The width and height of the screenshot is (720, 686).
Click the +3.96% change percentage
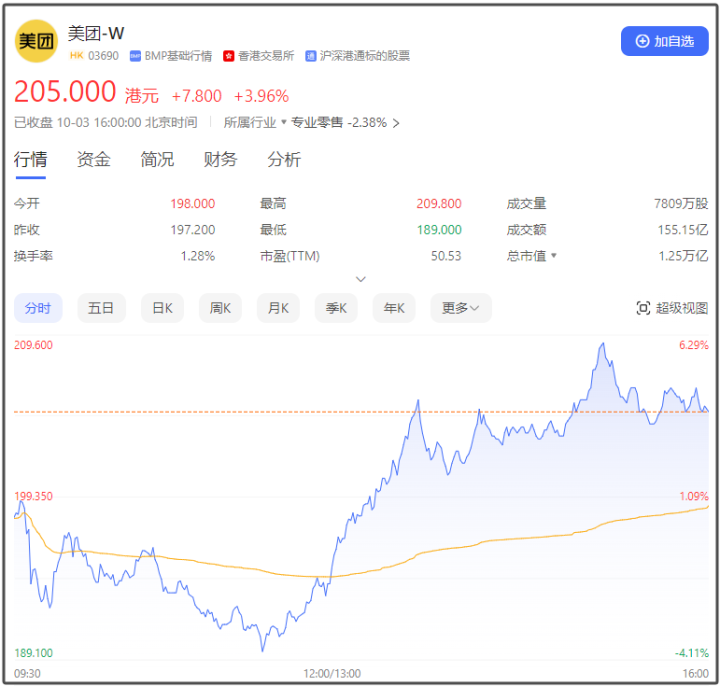click(261, 96)
